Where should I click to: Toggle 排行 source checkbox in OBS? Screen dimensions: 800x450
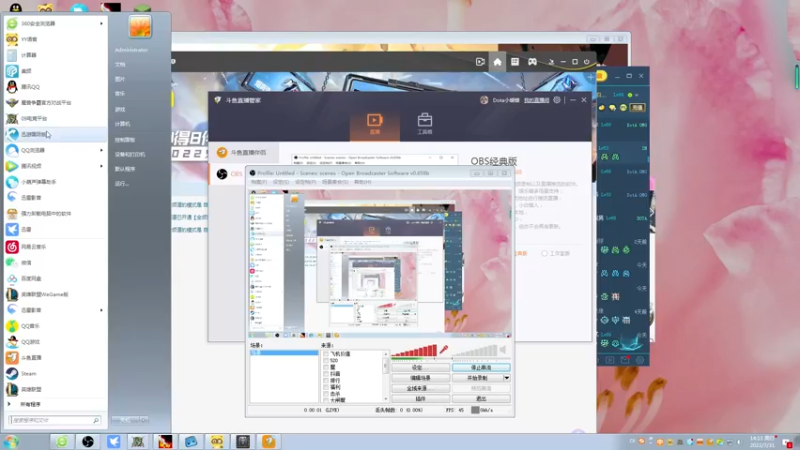click(326, 380)
